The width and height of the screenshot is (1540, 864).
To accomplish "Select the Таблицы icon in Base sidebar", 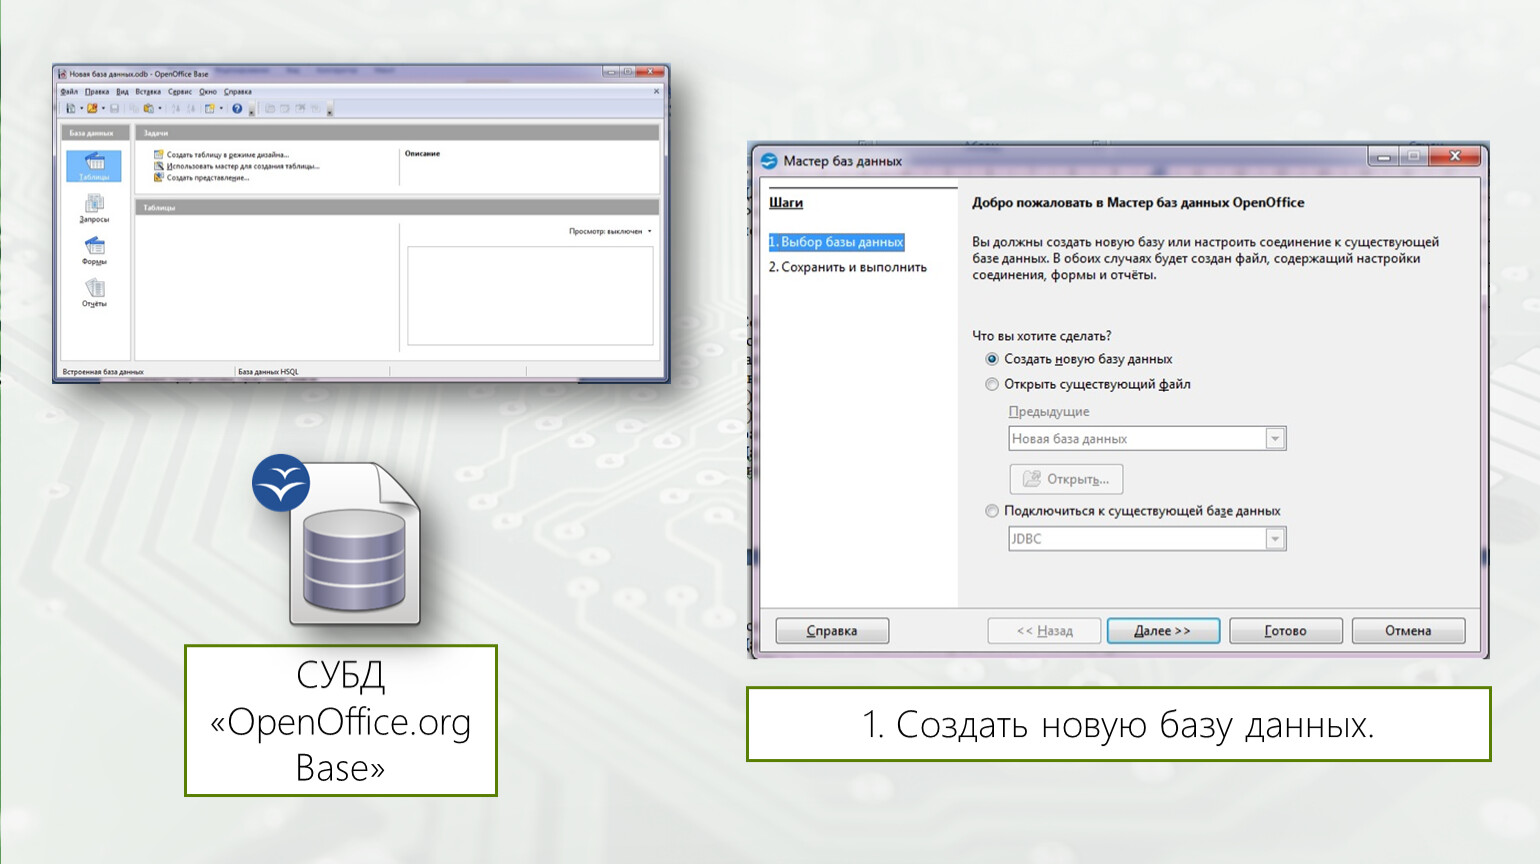I will click(94, 165).
